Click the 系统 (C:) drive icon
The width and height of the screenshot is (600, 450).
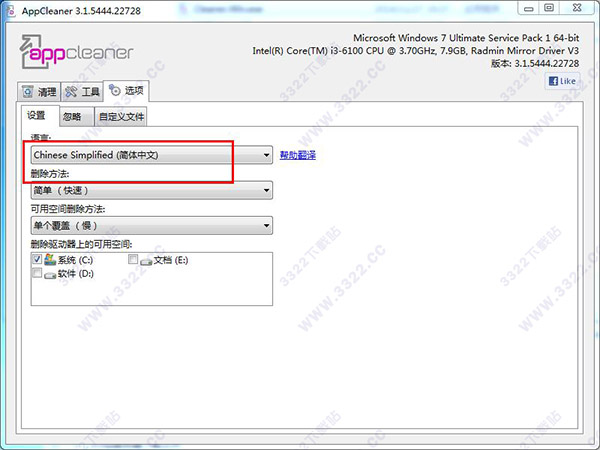tap(50, 259)
